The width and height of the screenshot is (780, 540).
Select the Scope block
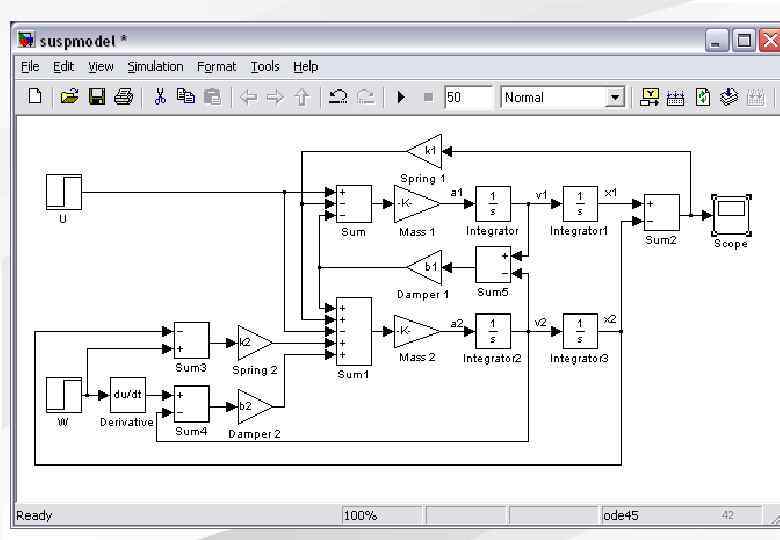[x=731, y=216]
